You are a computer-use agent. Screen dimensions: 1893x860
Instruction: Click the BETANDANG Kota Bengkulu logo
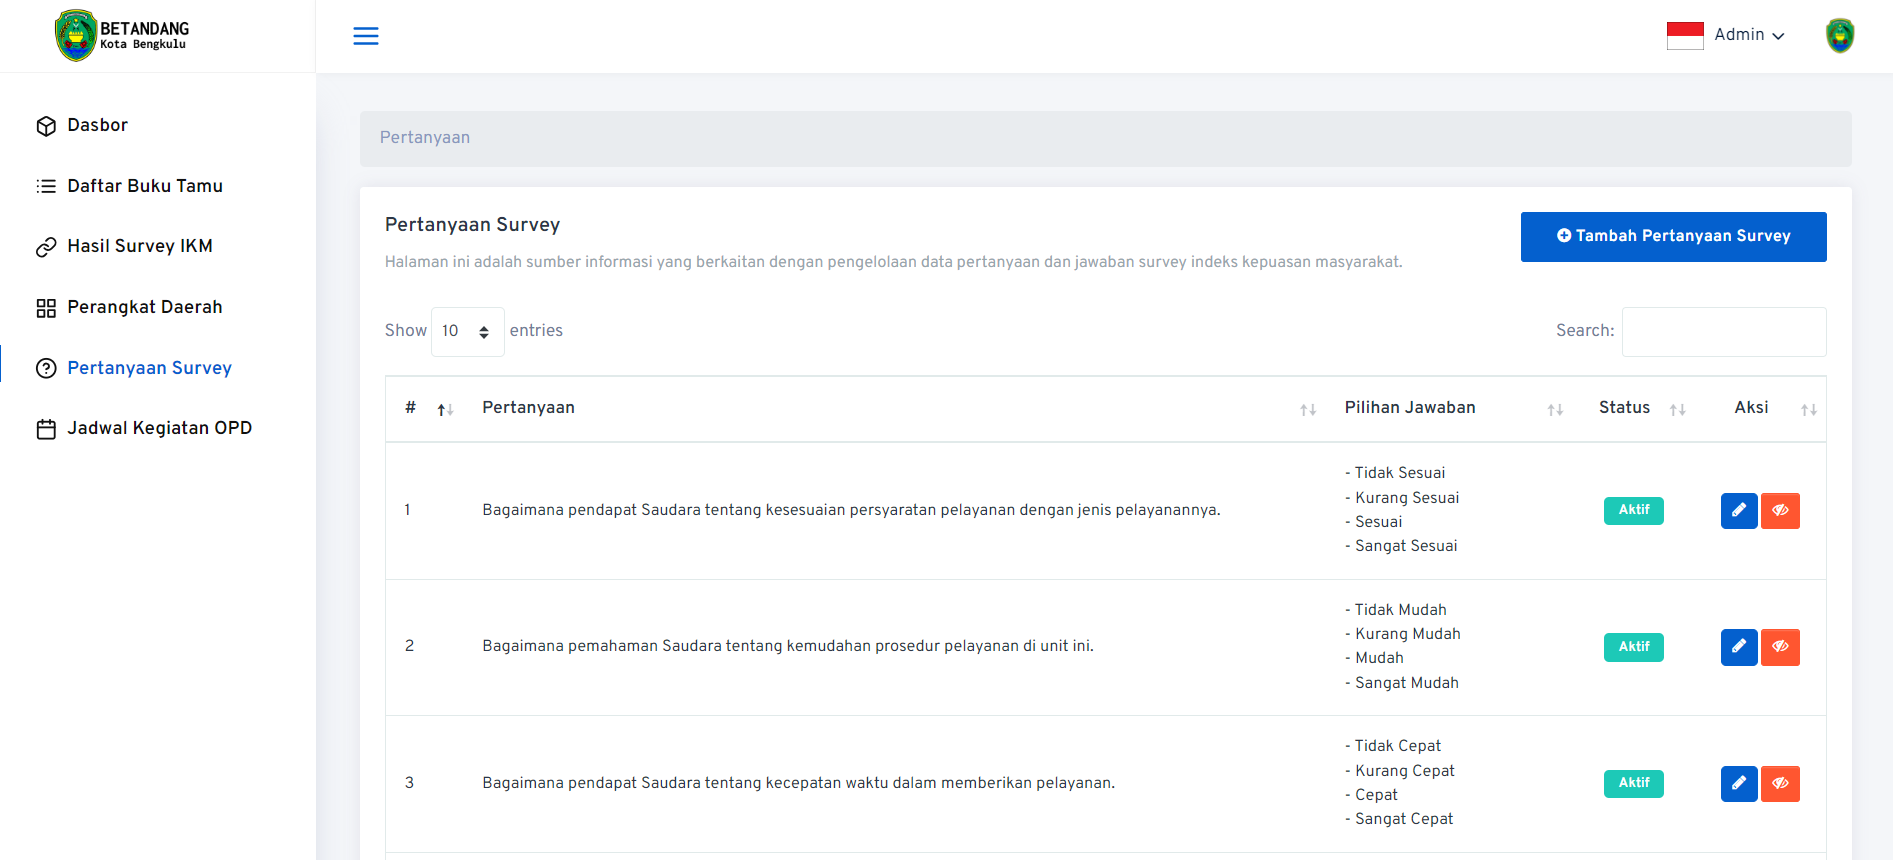pos(122,36)
